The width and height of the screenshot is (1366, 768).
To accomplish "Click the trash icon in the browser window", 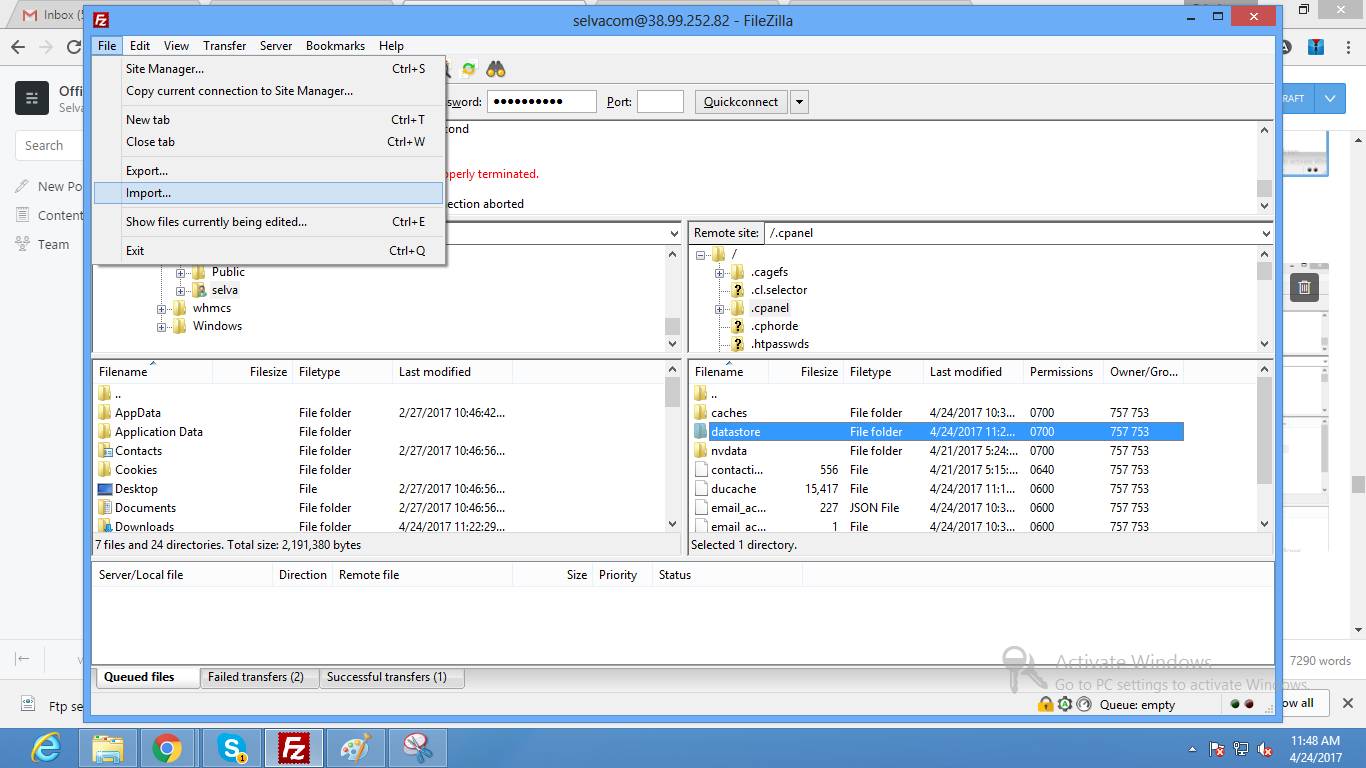I will [x=1304, y=288].
